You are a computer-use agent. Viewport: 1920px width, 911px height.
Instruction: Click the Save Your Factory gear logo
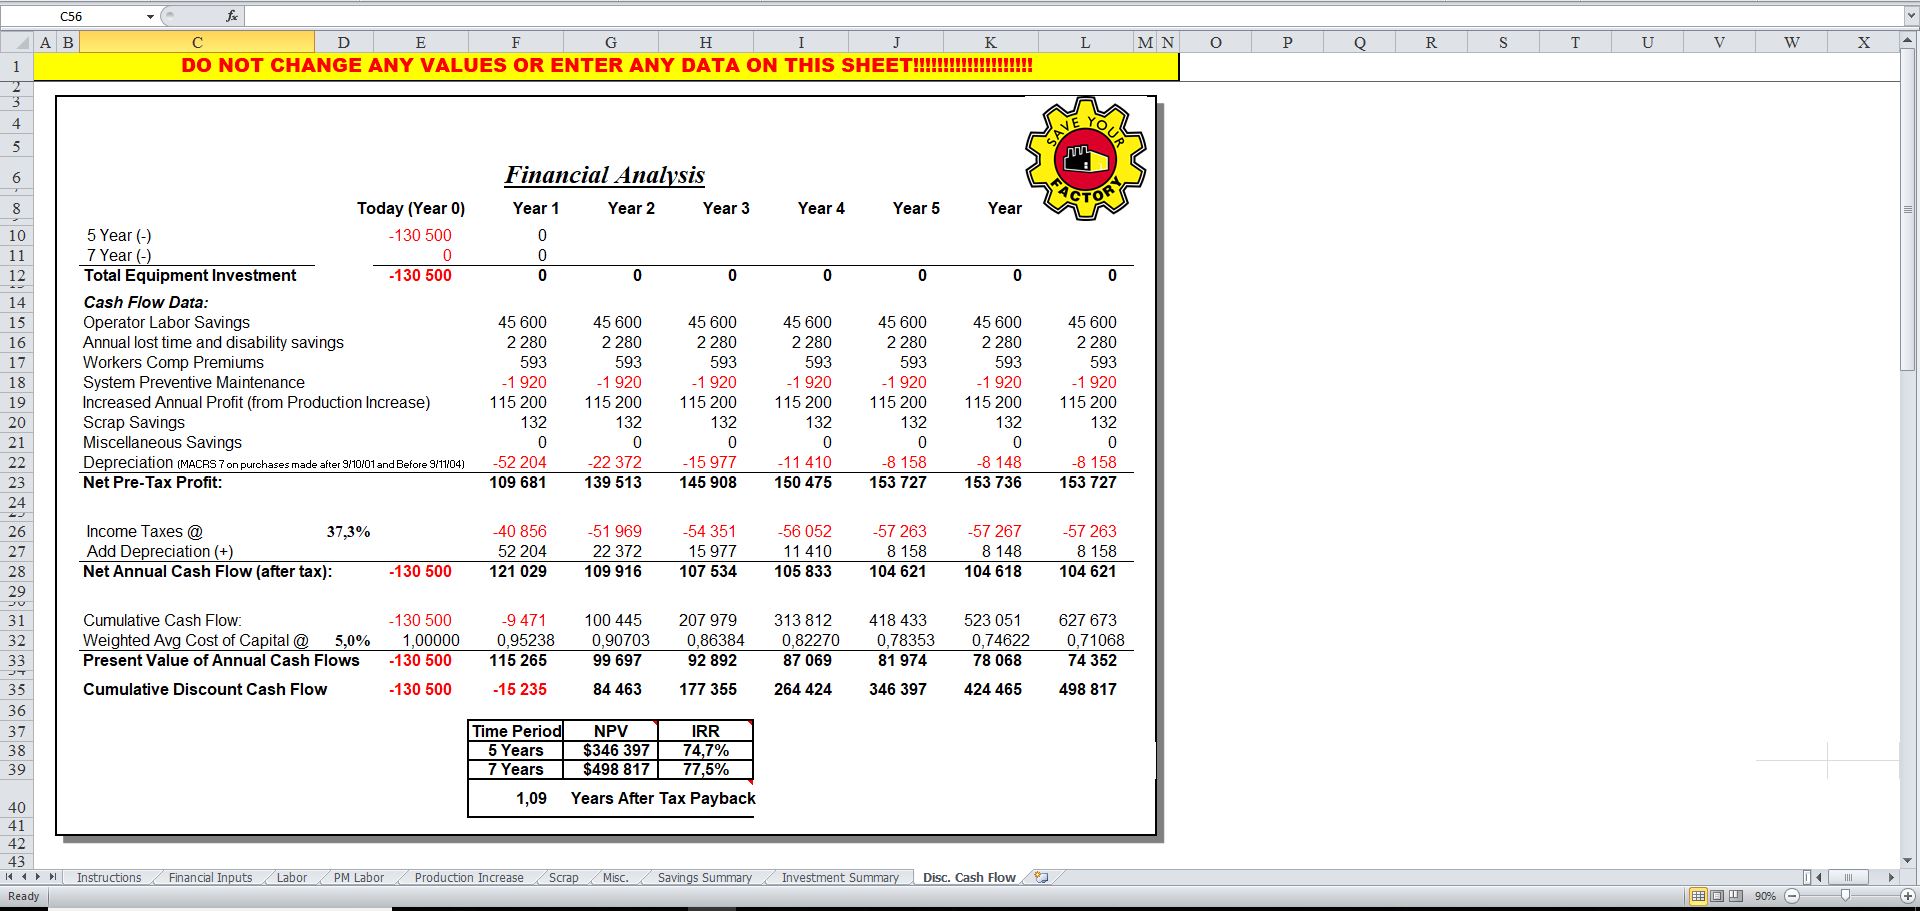1086,158
